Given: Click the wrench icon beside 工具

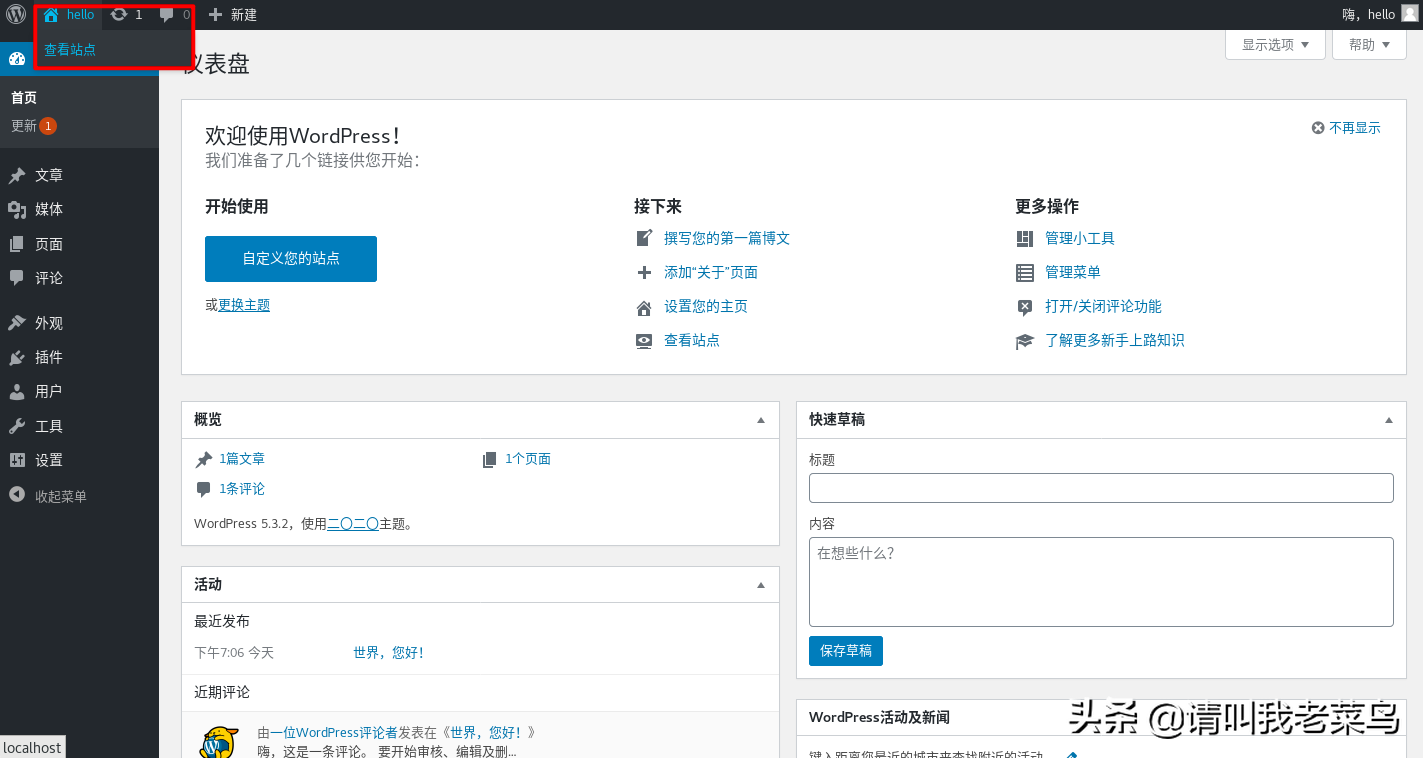Looking at the screenshot, I should (17, 426).
